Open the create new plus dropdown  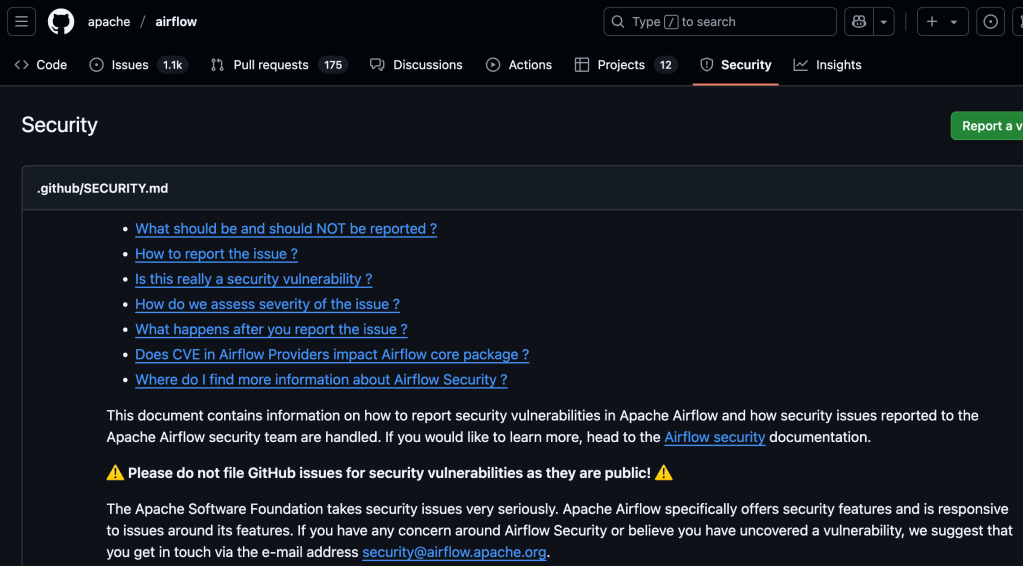coord(941,21)
